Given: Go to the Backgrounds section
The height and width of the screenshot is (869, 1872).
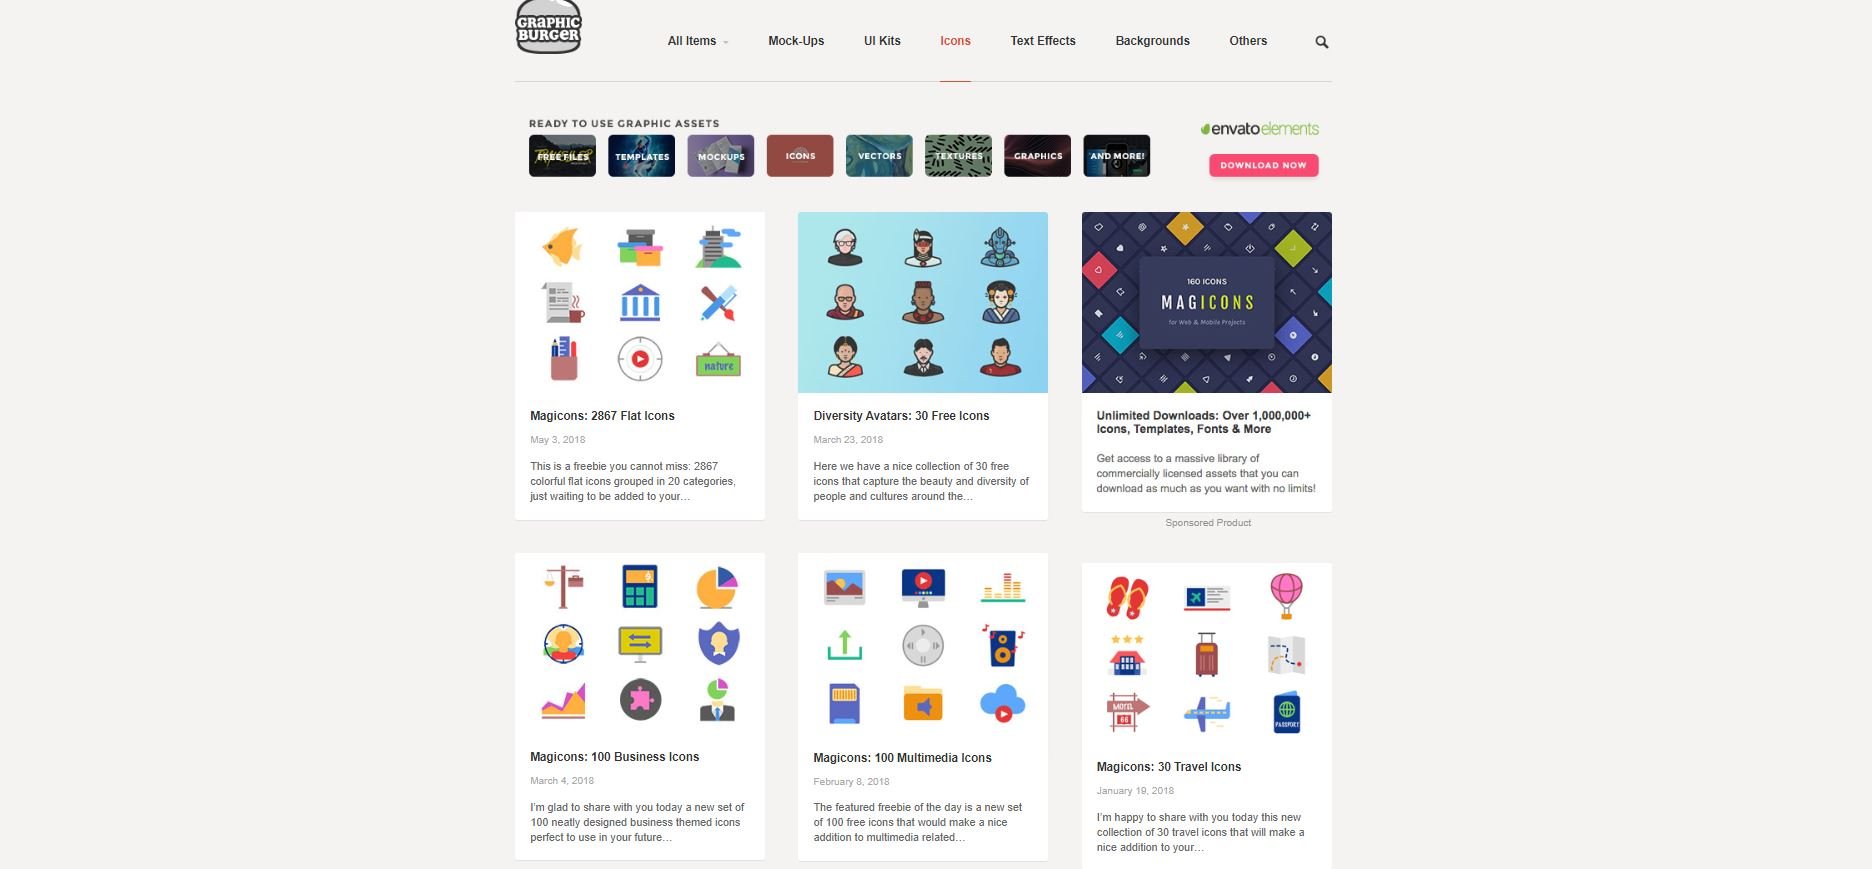Looking at the screenshot, I should tap(1152, 41).
